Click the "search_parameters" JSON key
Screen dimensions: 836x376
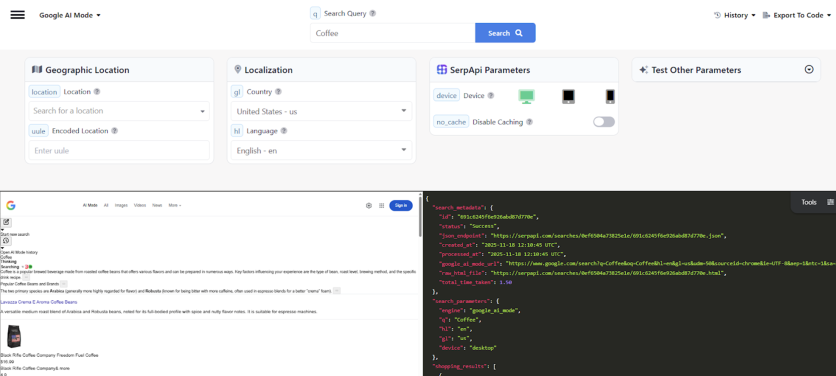[461, 301]
